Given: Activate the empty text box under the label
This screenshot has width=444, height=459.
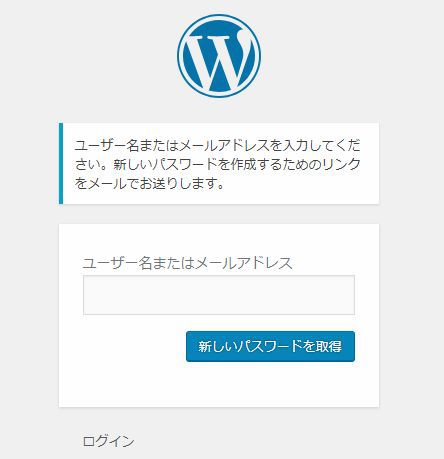Looking at the screenshot, I should click(x=219, y=295).
